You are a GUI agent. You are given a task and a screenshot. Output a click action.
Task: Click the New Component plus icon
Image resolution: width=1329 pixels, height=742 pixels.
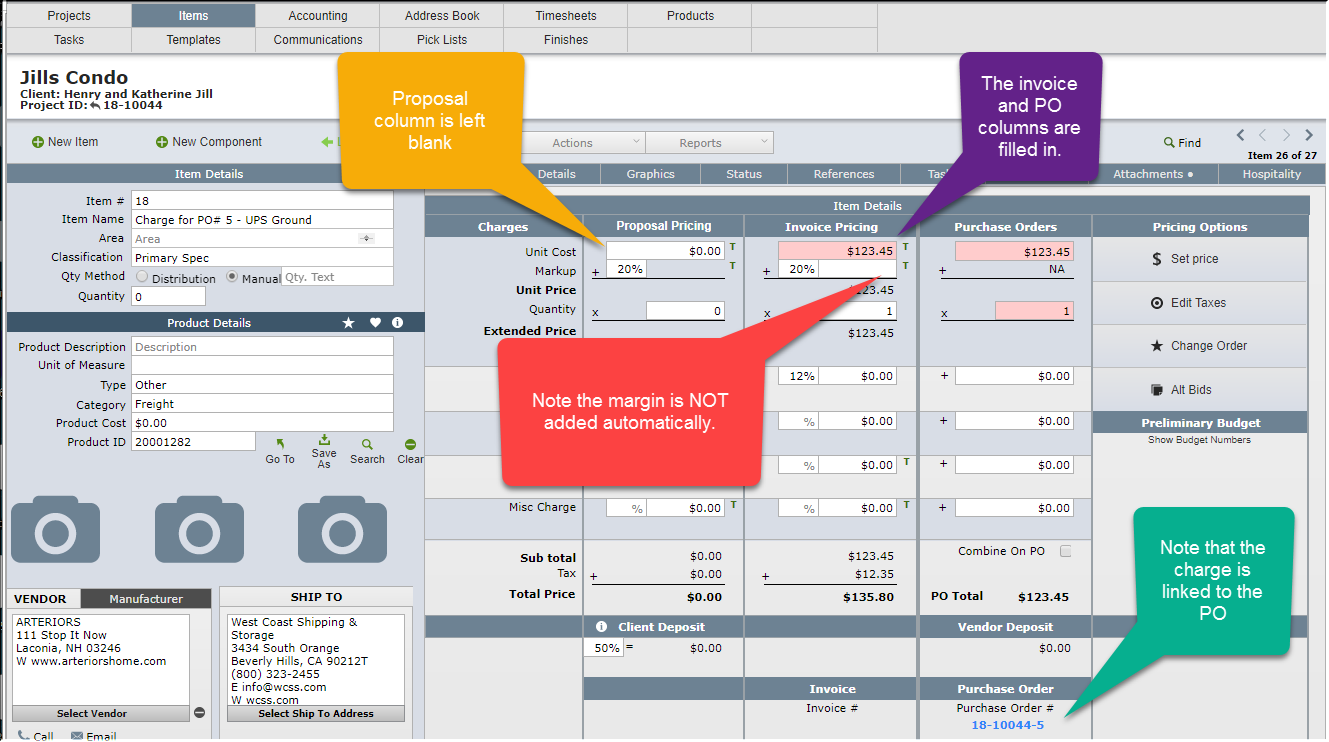tap(162, 142)
